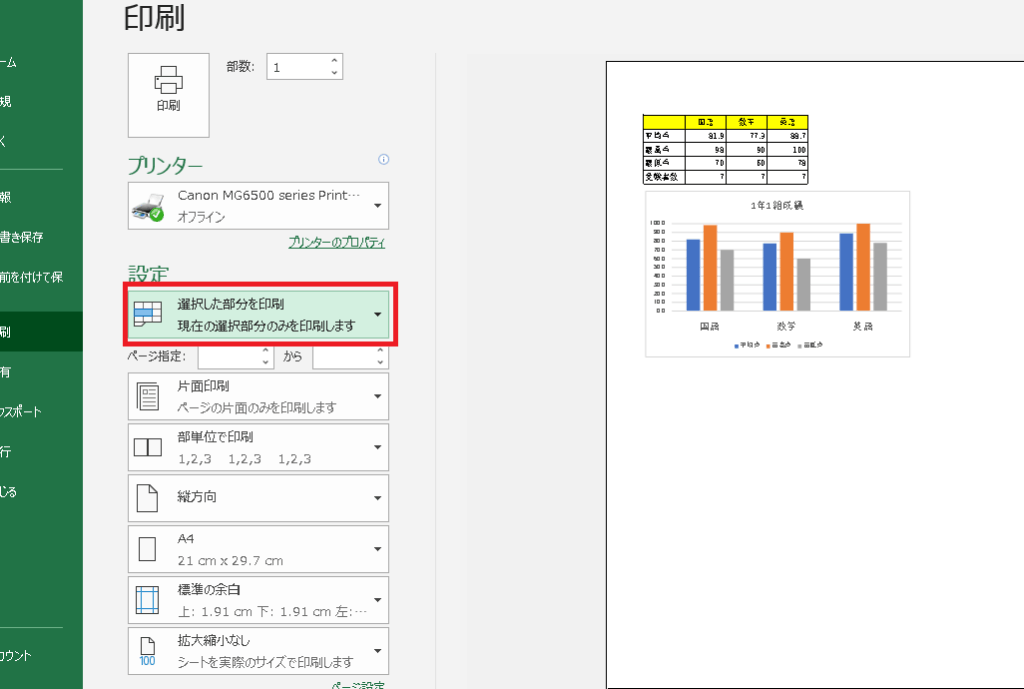
Task: Click the 1年1組成績 chart in preview
Action: point(777,274)
